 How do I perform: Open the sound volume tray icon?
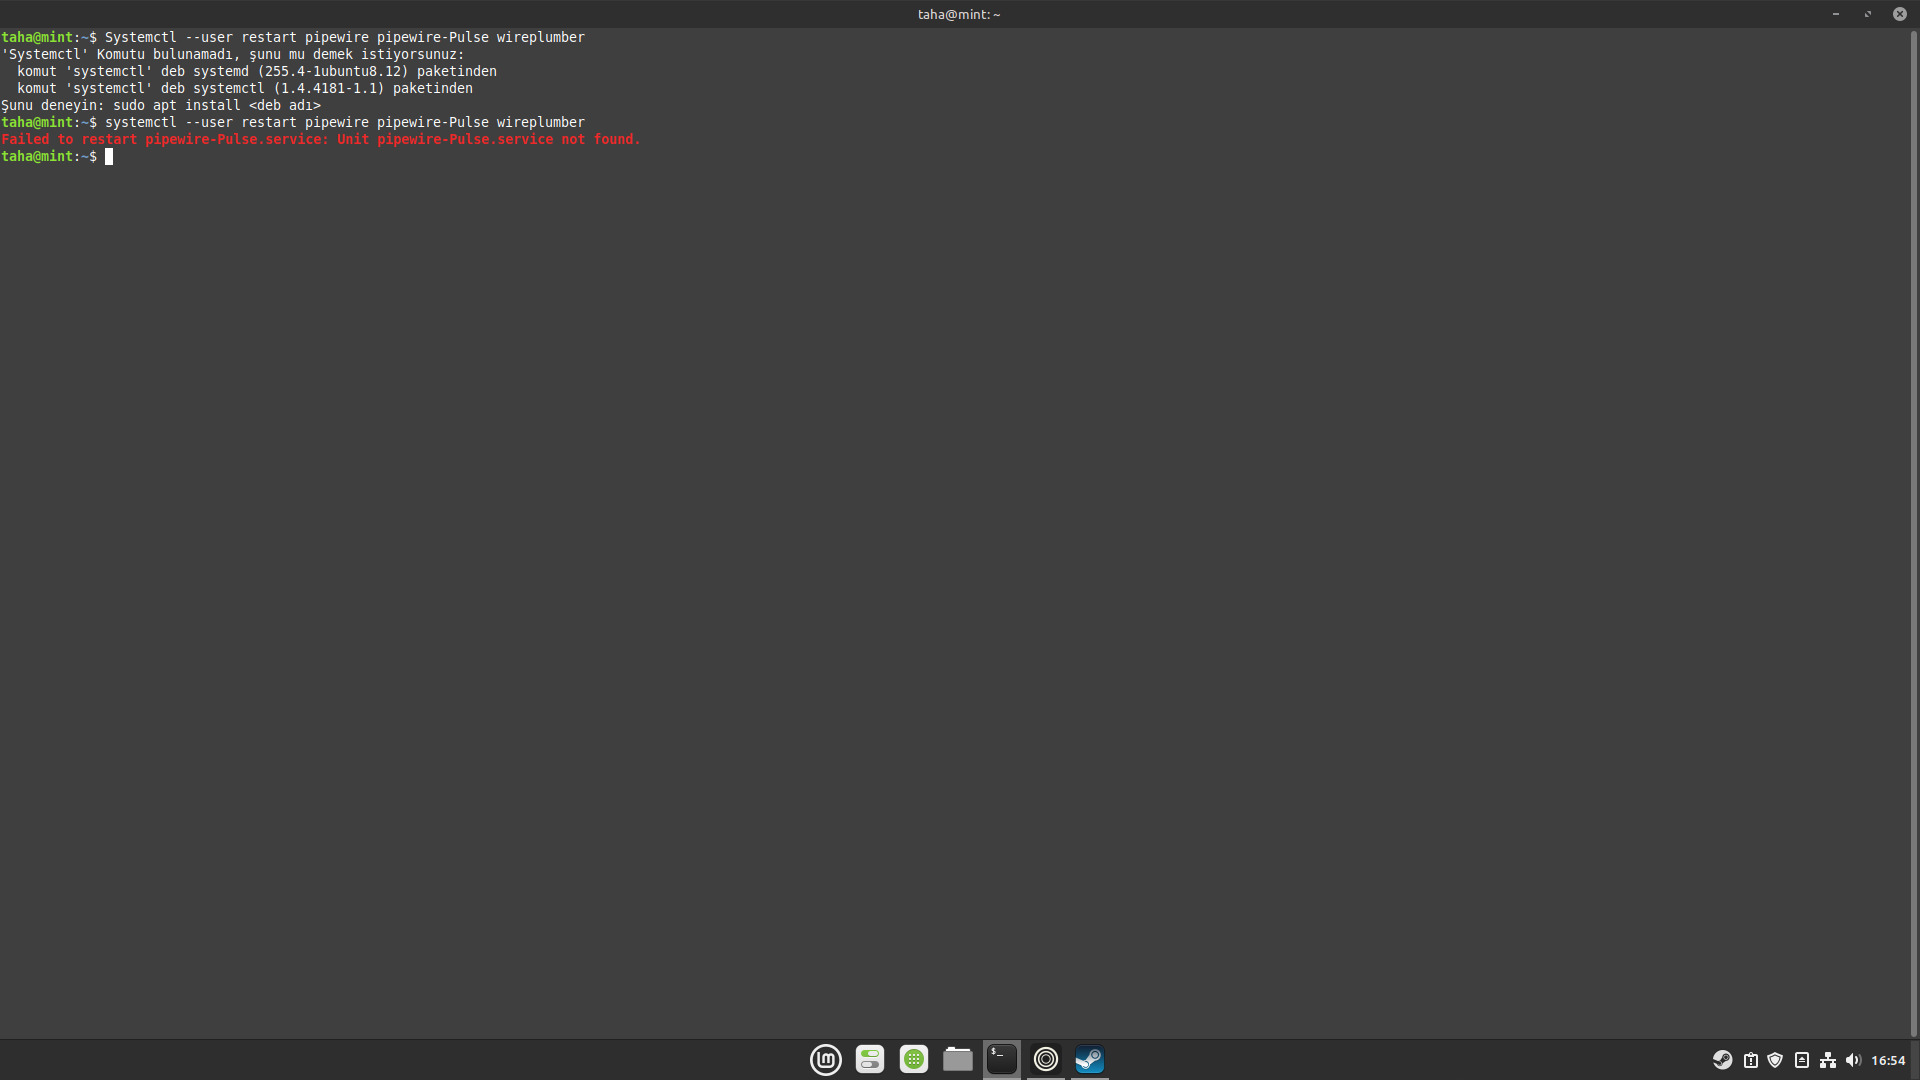pyautogui.click(x=1853, y=1060)
